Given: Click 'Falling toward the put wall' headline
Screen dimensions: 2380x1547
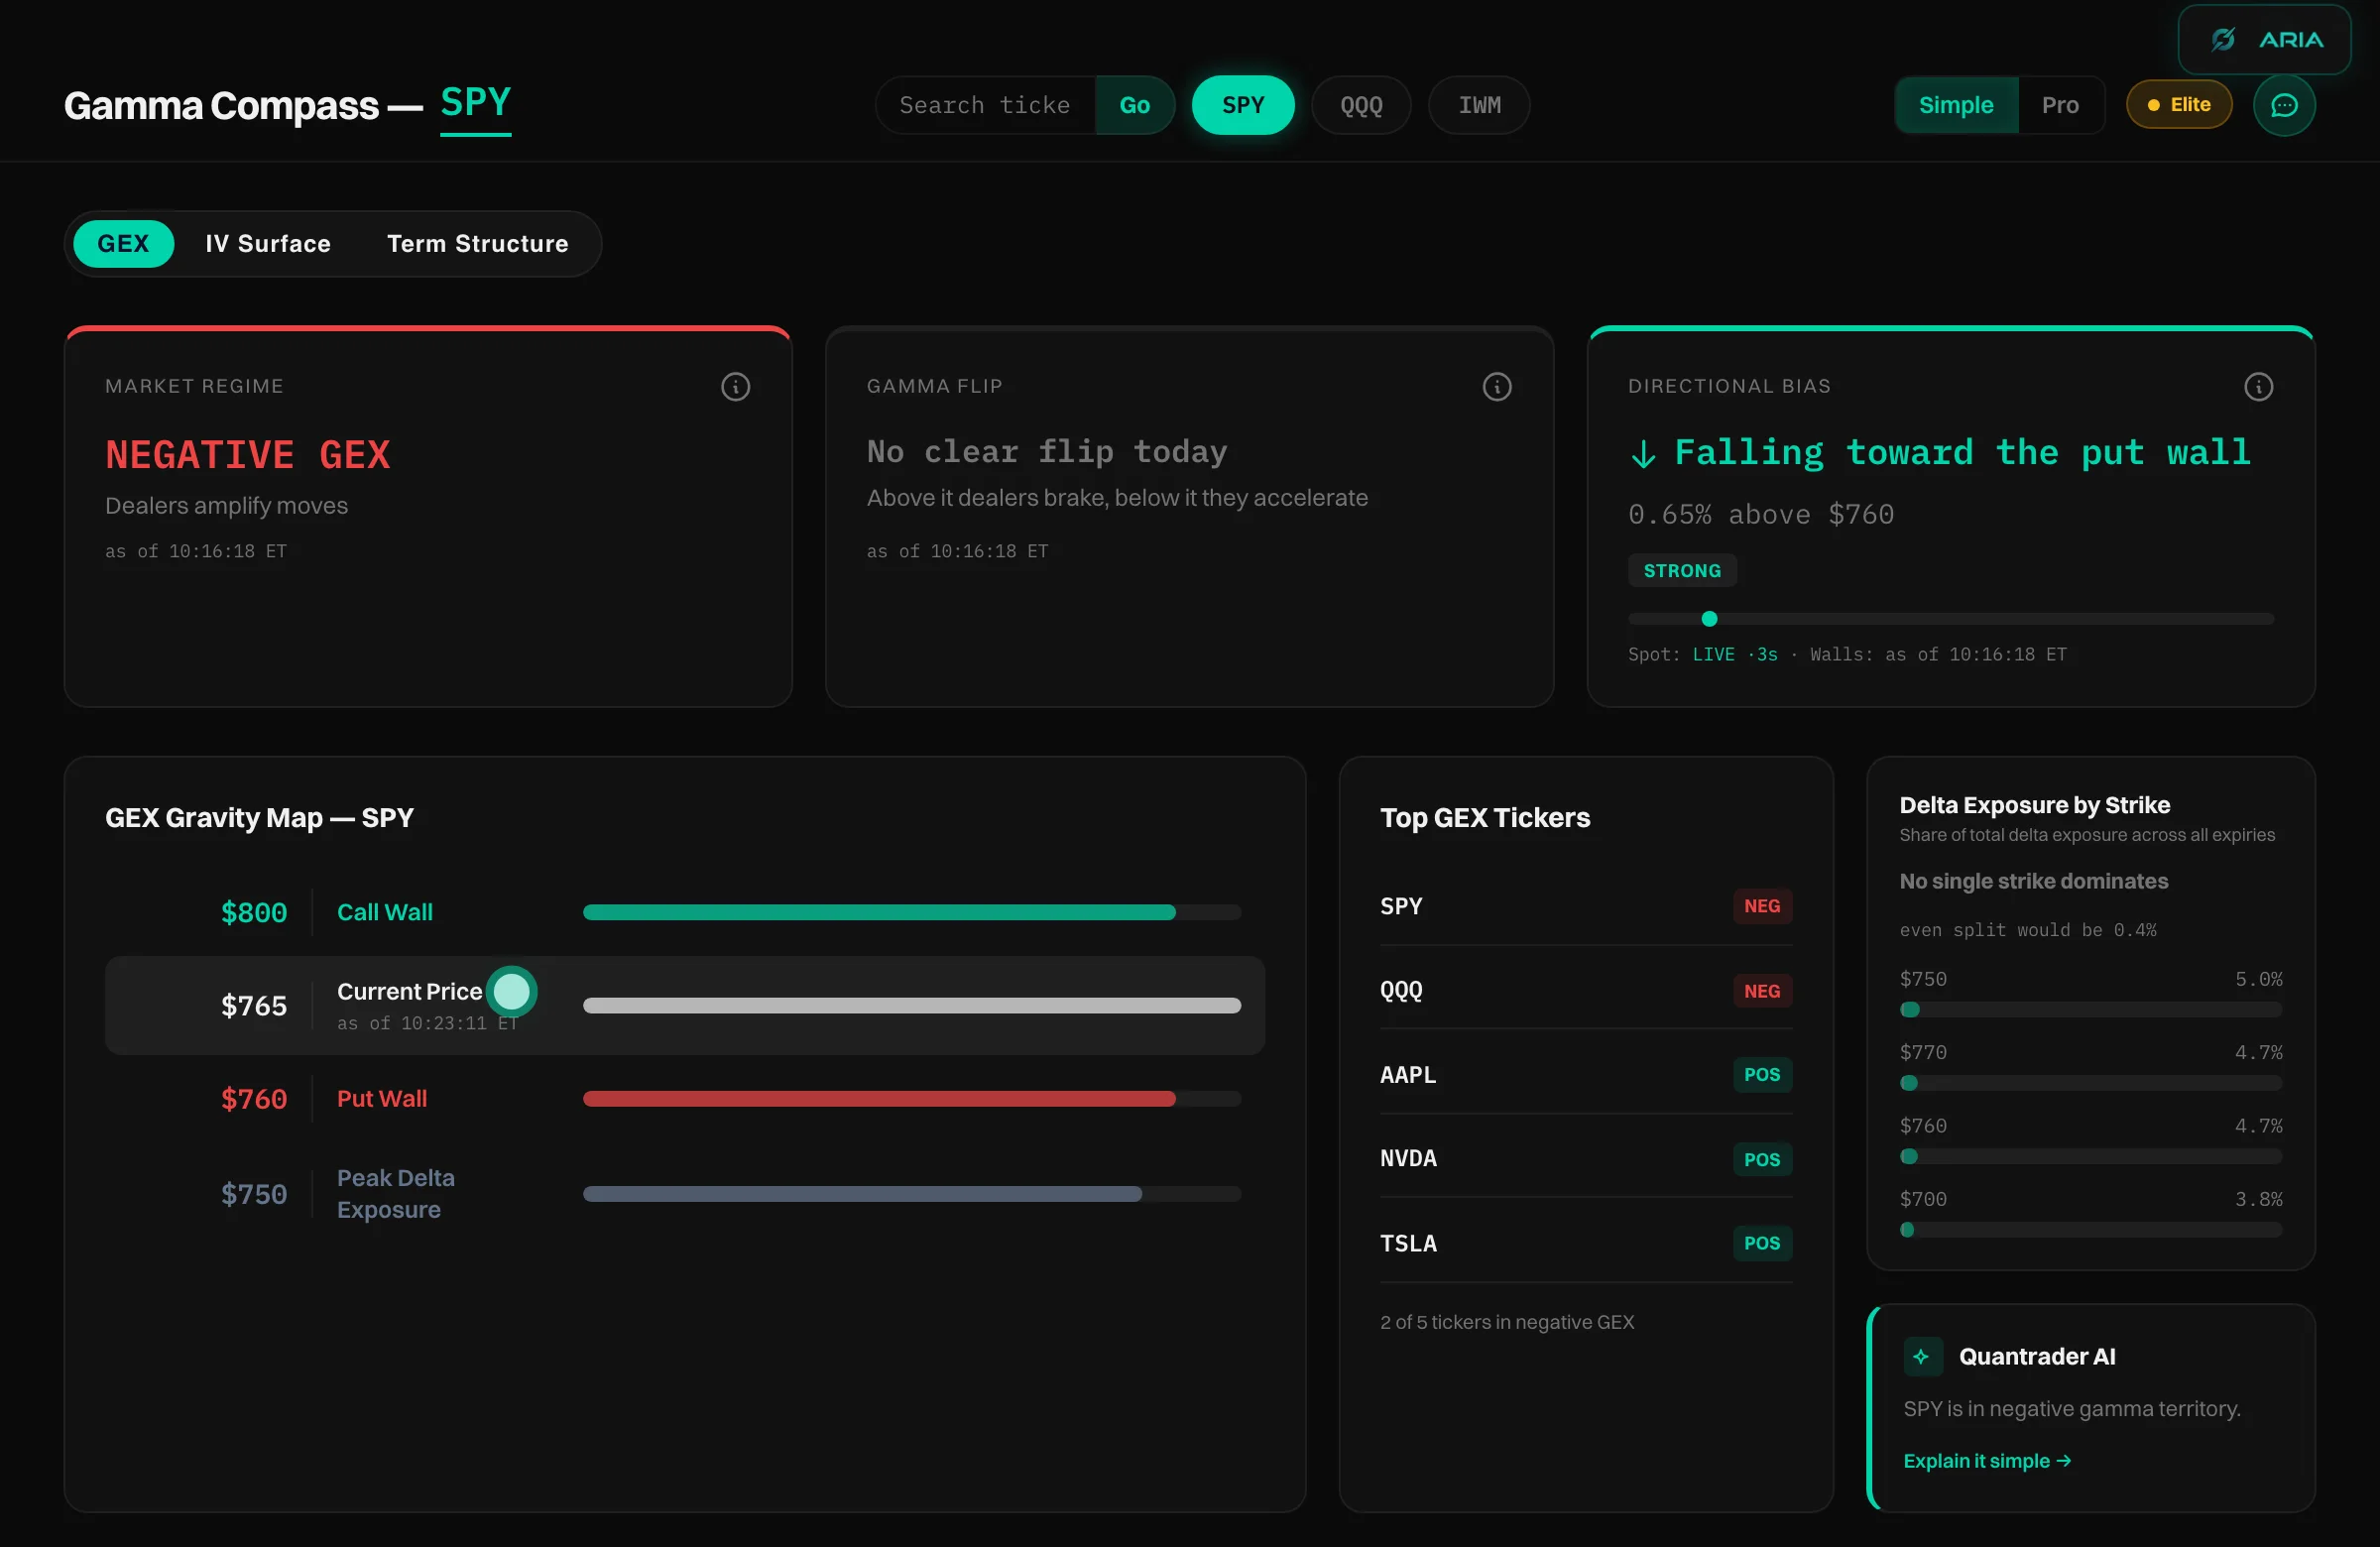Looking at the screenshot, I should click(1962, 453).
